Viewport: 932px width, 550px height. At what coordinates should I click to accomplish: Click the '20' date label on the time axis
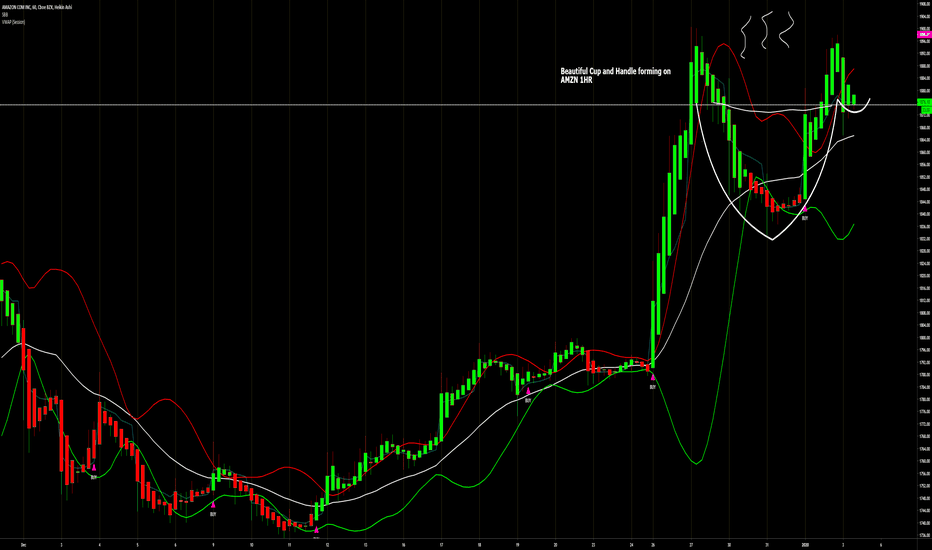[x=555, y=544]
